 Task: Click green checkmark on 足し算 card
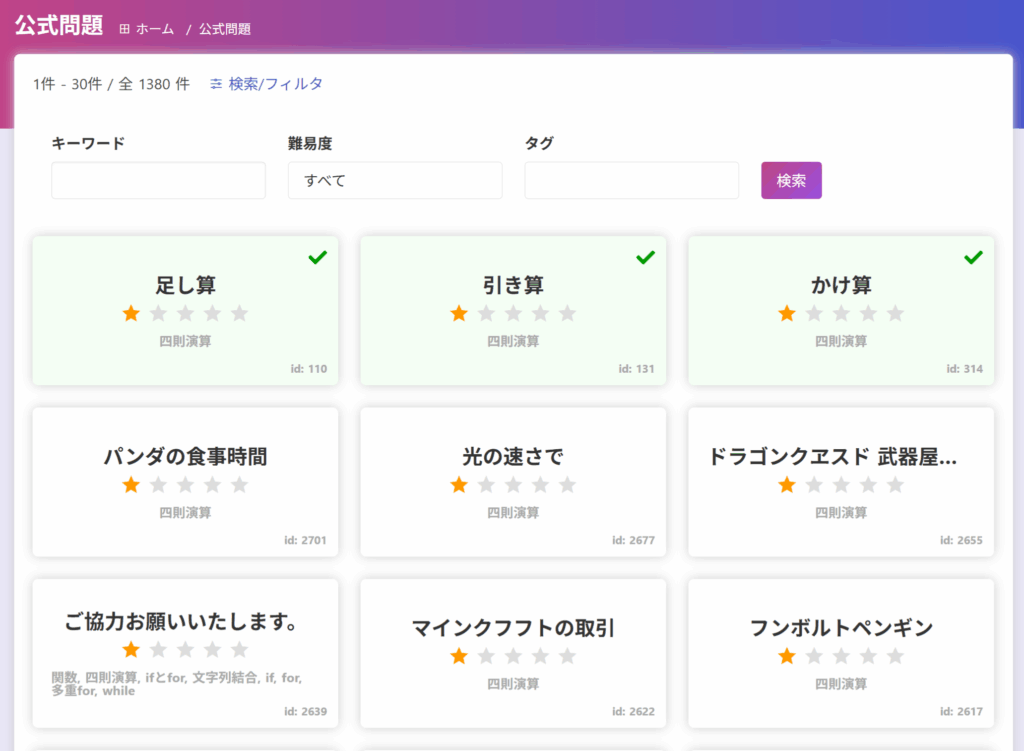(318, 258)
